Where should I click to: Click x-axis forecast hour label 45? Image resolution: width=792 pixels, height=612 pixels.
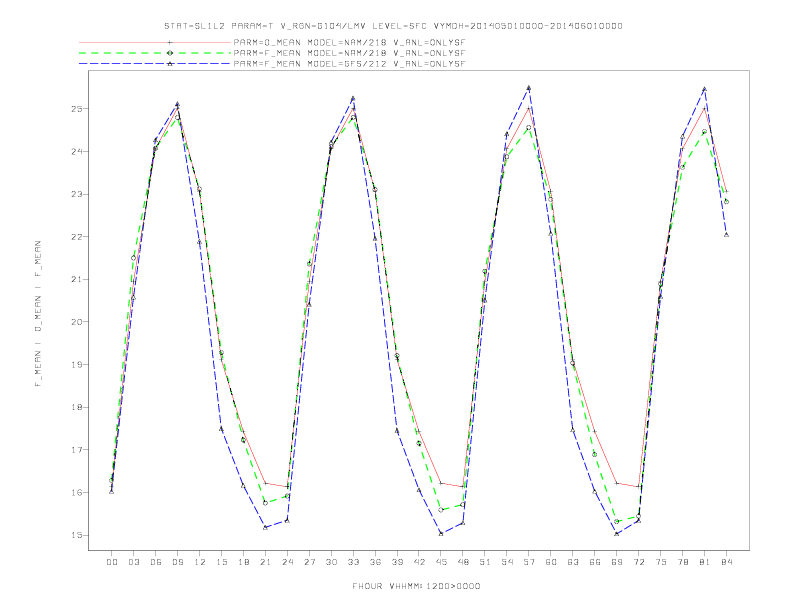(x=441, y=562)
